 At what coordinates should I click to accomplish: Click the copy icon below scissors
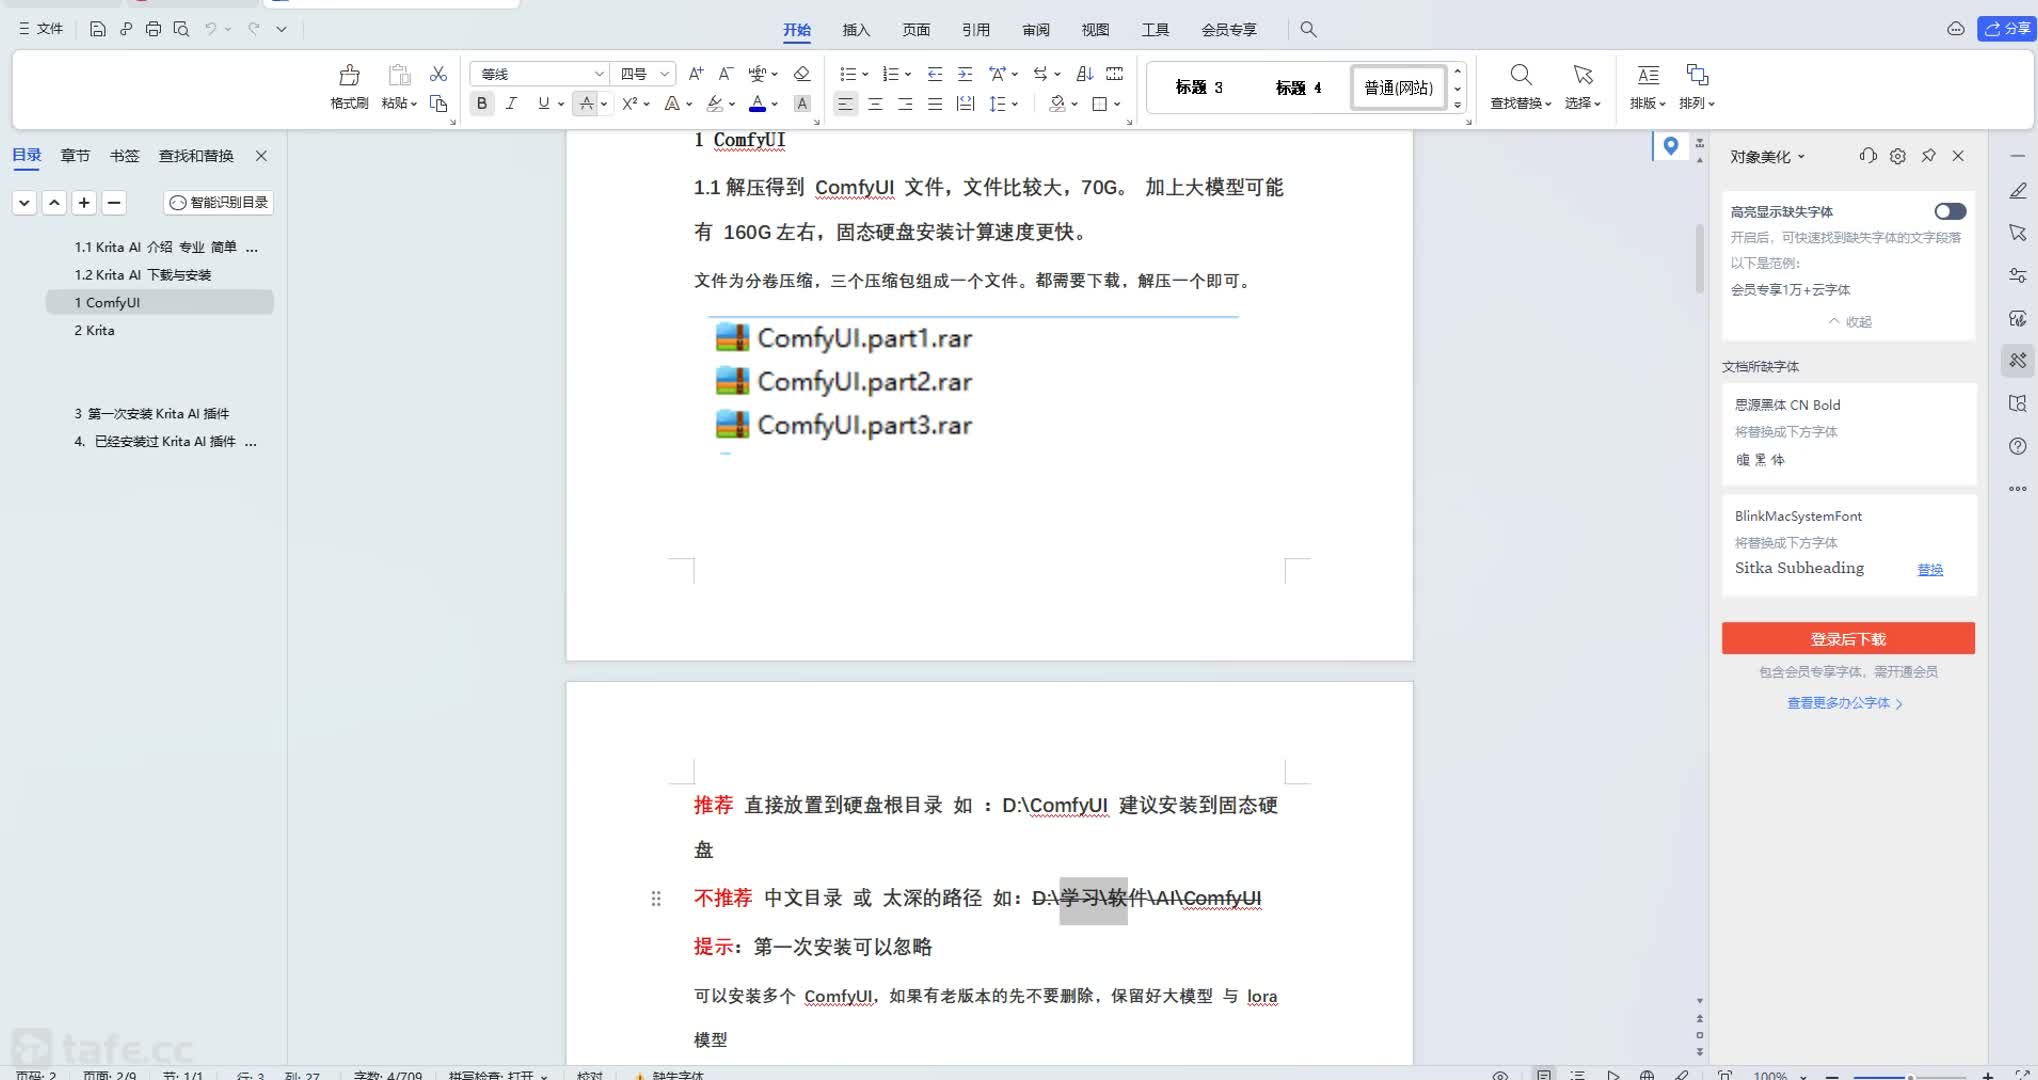(x=438, y=103)
